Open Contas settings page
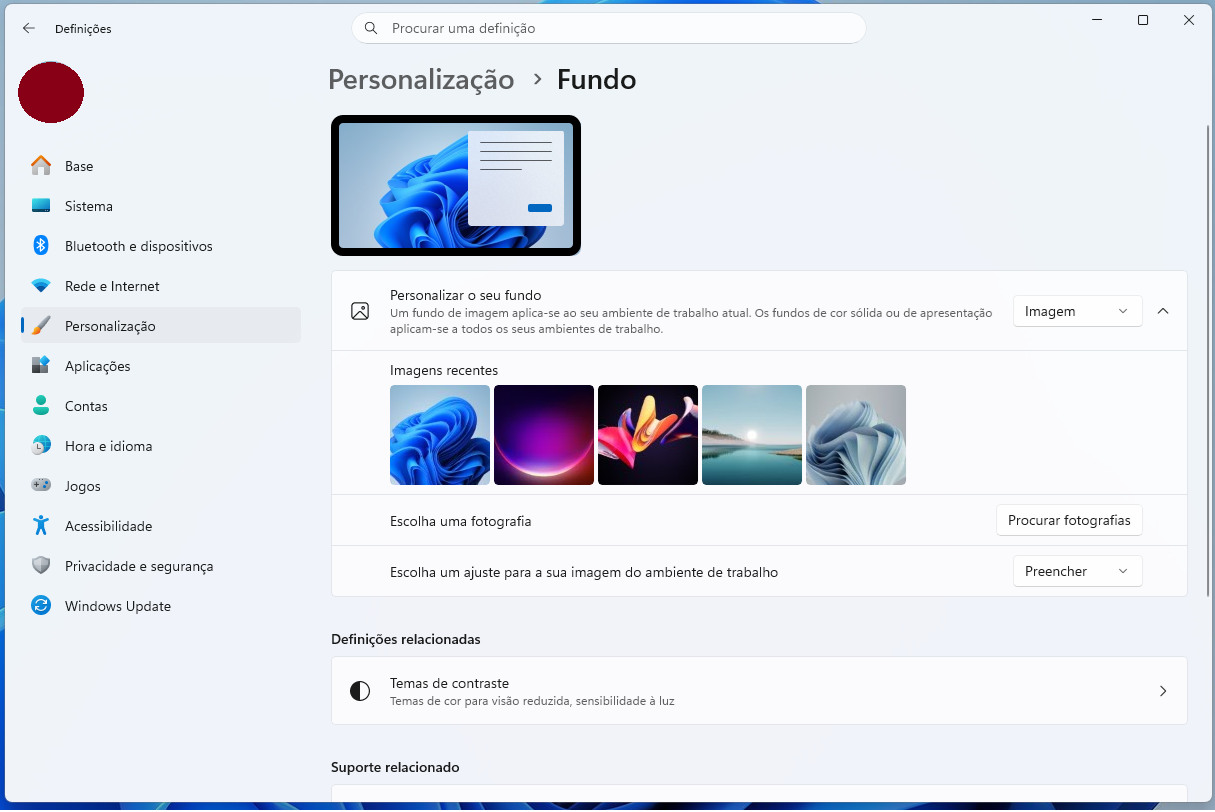The height and width of the screenshot is (812, 1215). coord(161,406)
